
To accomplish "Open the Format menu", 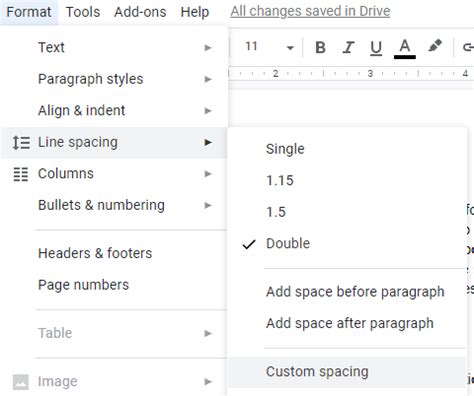I will point(29,12).
